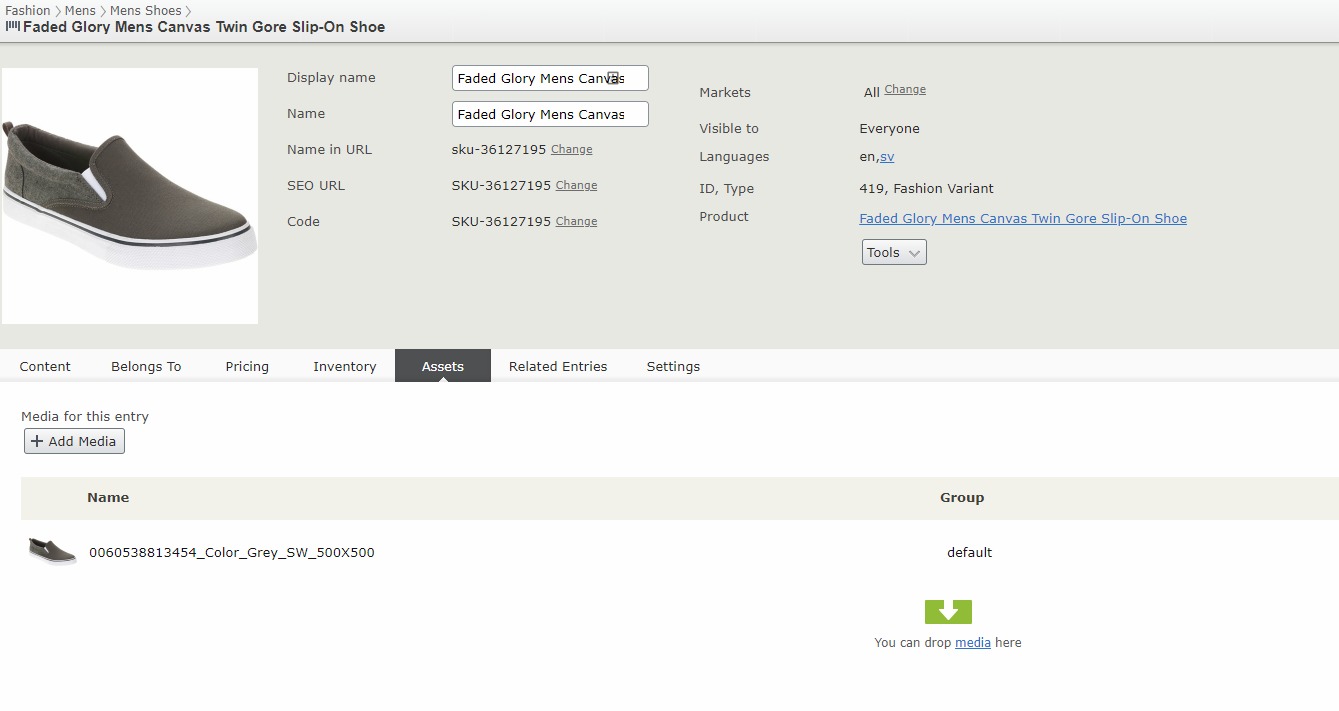Open the Tools dropdown
1339x711 pixels.
pyautogui.click(x=893, y=253)
